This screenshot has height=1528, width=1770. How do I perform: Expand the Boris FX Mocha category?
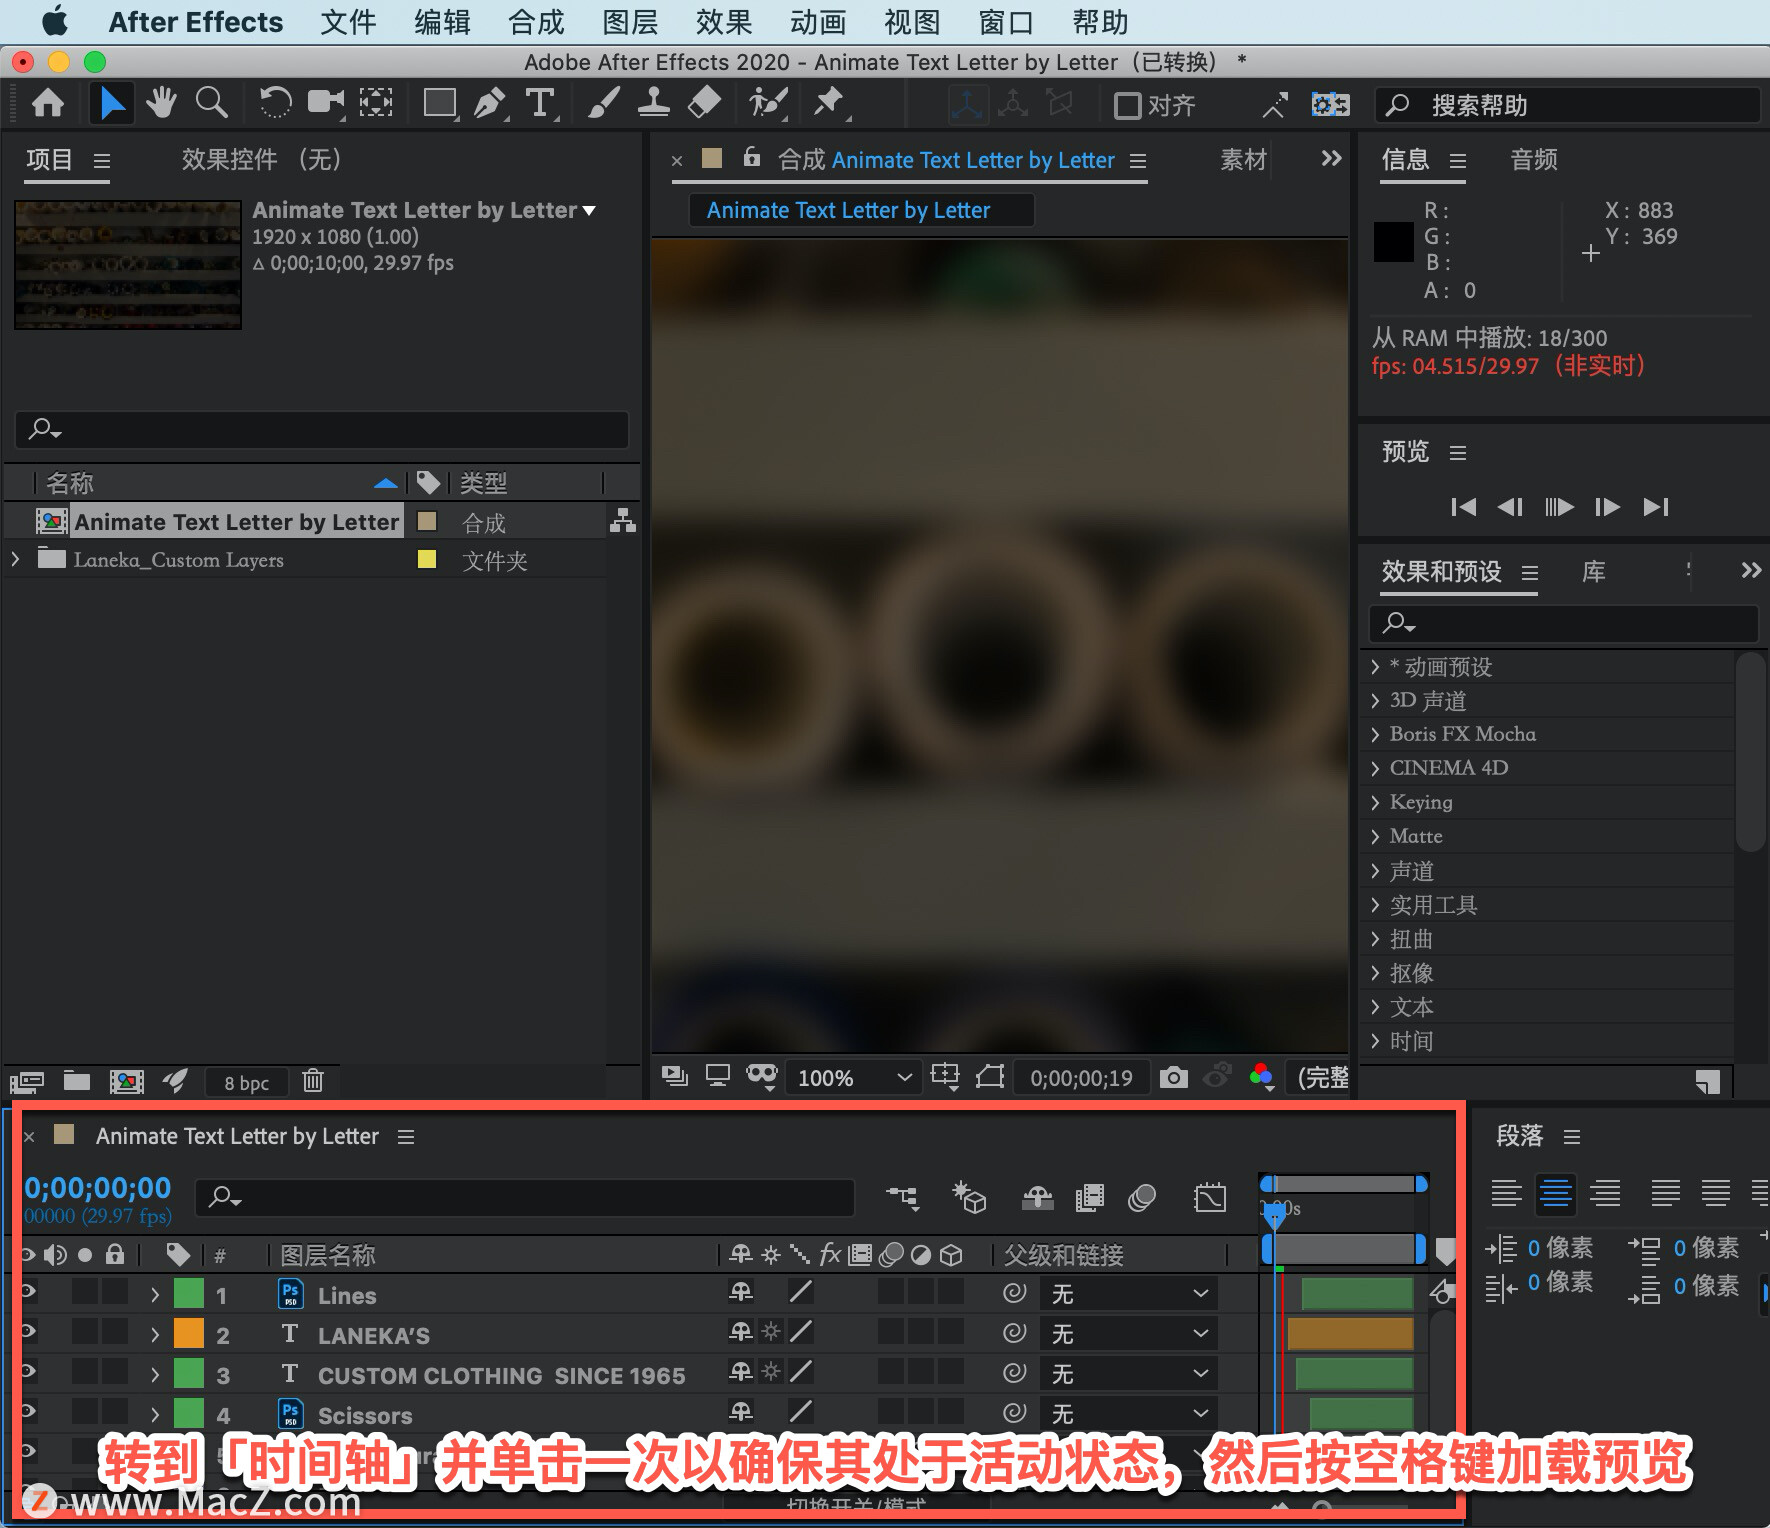(1376, 734)
